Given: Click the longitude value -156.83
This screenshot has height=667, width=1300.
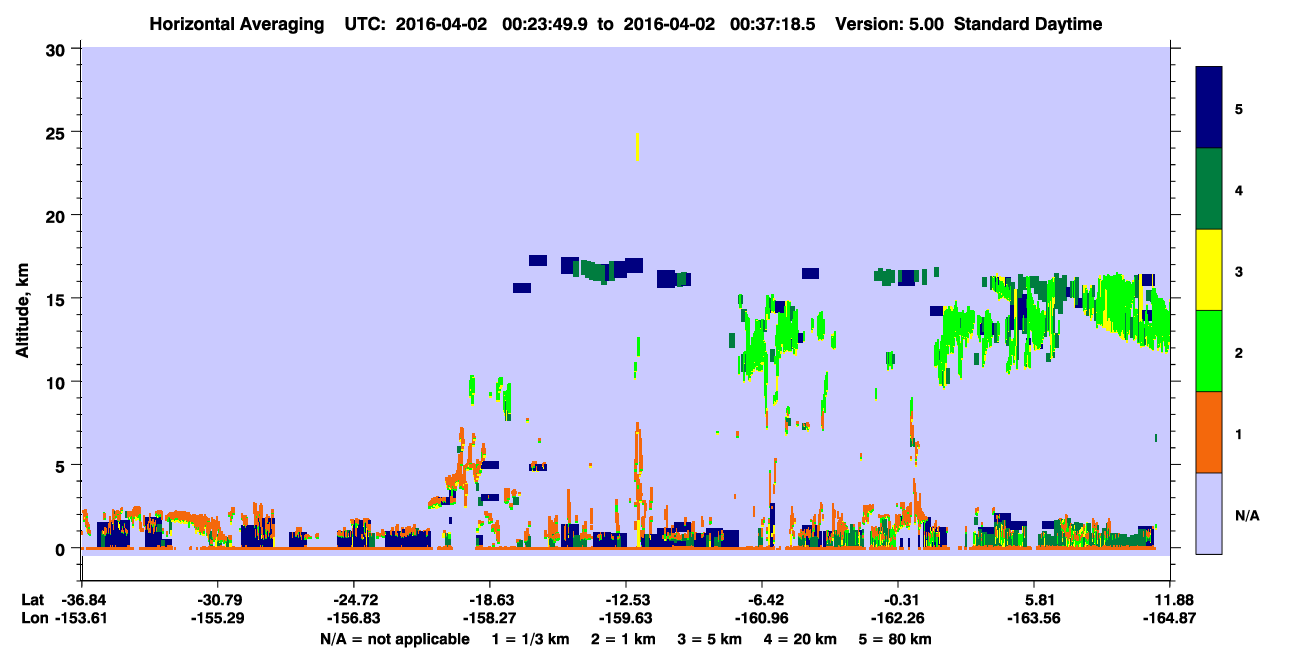Looking at the screenshot, I should tap(354, 618).
